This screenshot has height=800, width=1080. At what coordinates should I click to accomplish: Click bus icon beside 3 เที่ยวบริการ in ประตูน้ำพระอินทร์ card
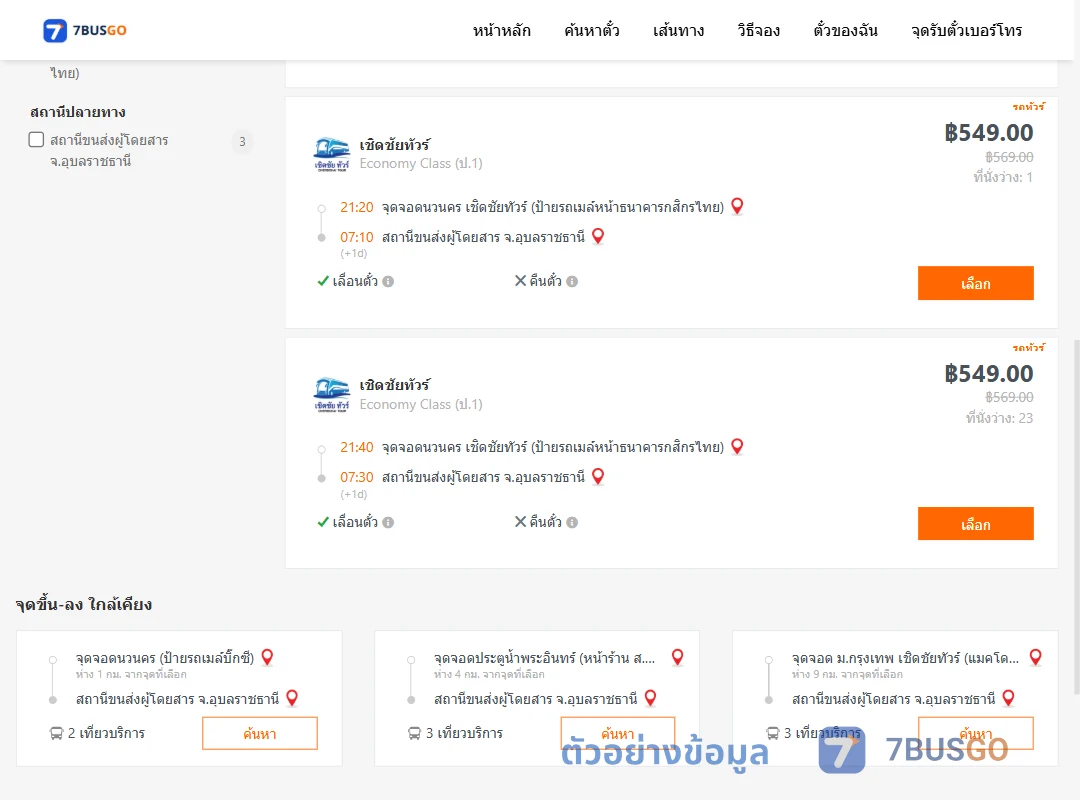pyautogui.click(x=414, y=733)
